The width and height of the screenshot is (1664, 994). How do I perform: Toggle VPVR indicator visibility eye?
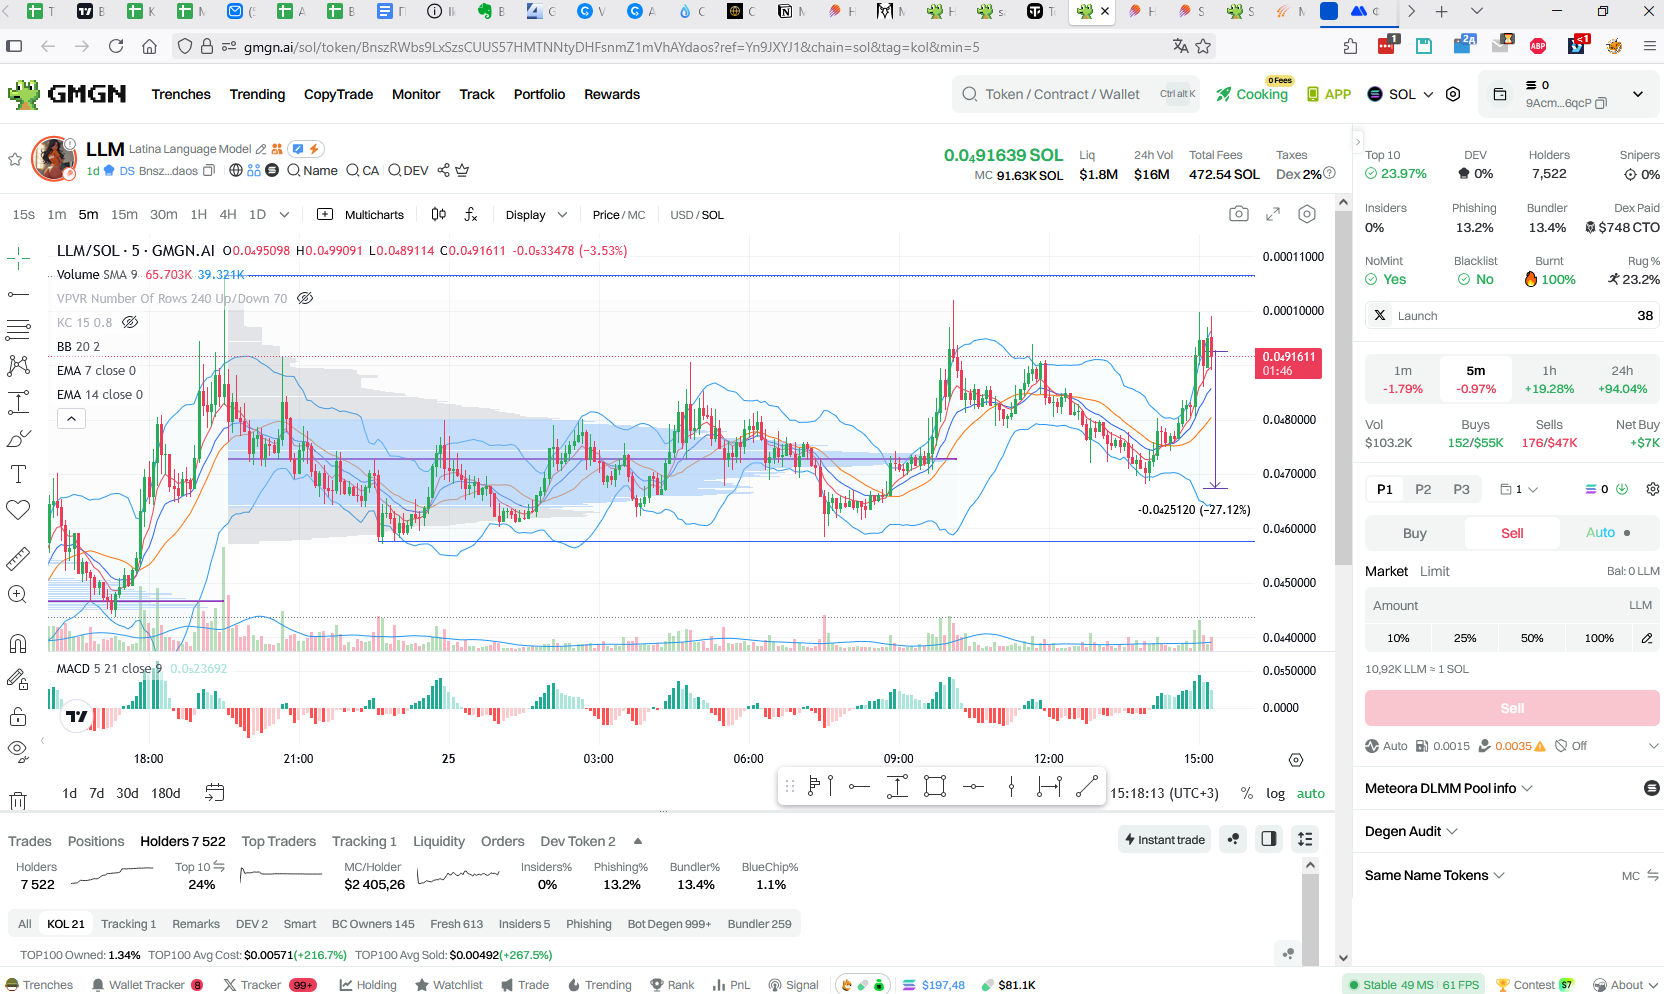coord(305,298)
